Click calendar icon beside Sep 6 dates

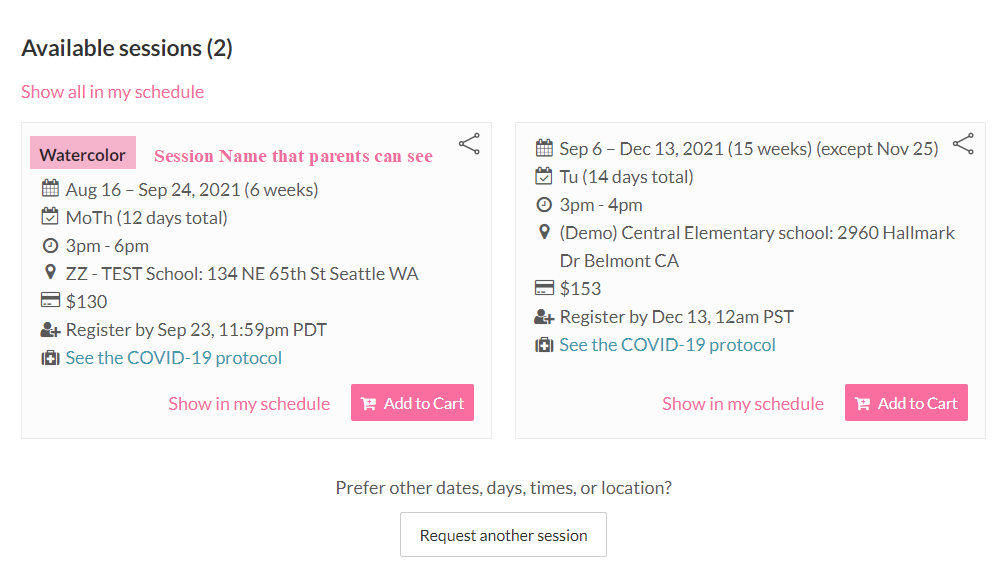pyautogui.click(x=544, y=149)
